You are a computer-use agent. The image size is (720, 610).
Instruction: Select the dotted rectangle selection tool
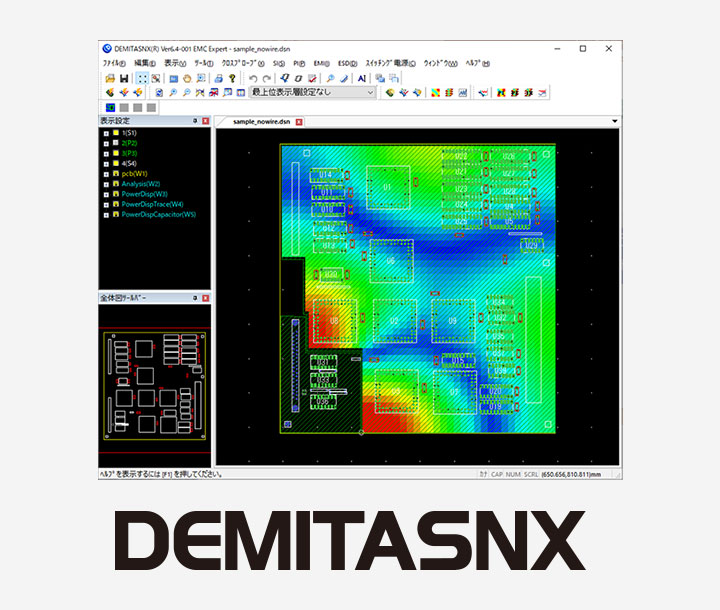(143, 79)
